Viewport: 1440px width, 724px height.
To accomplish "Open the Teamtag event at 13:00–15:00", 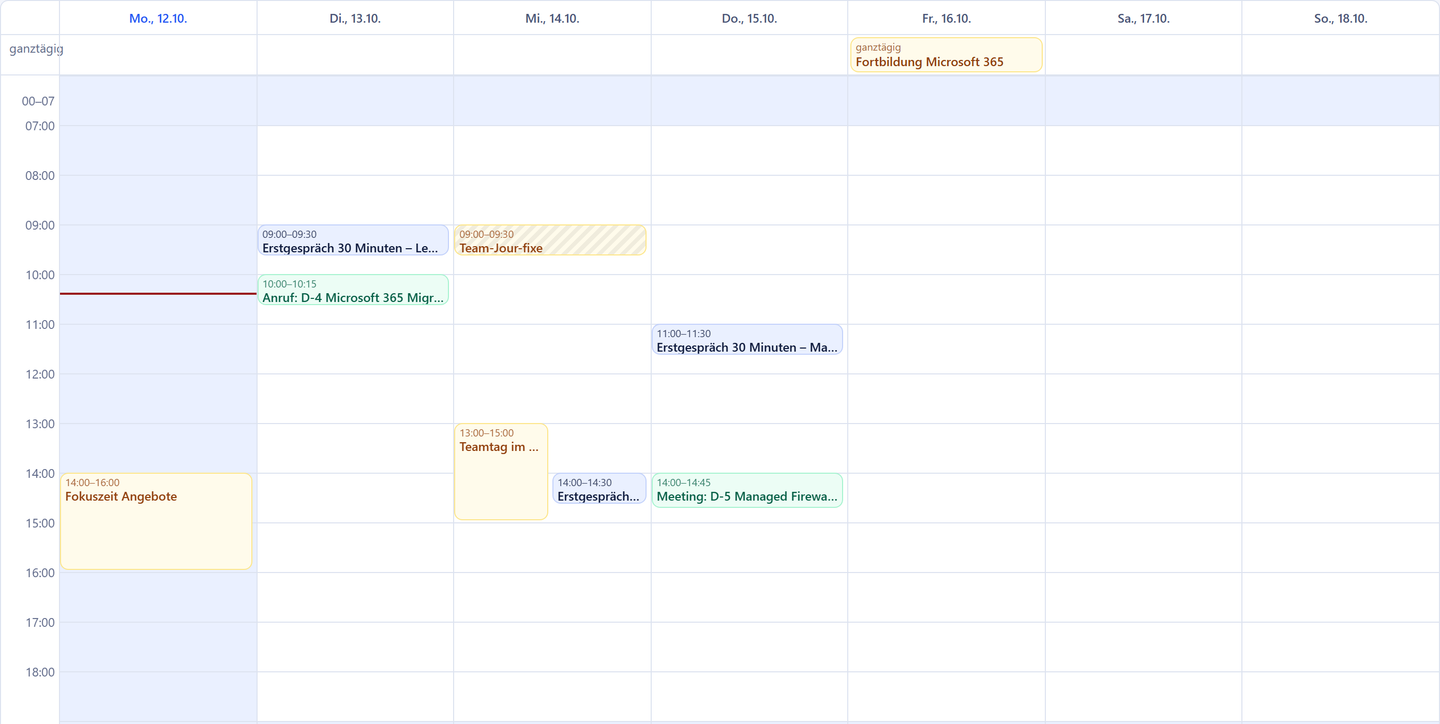I will coord(501,472).
